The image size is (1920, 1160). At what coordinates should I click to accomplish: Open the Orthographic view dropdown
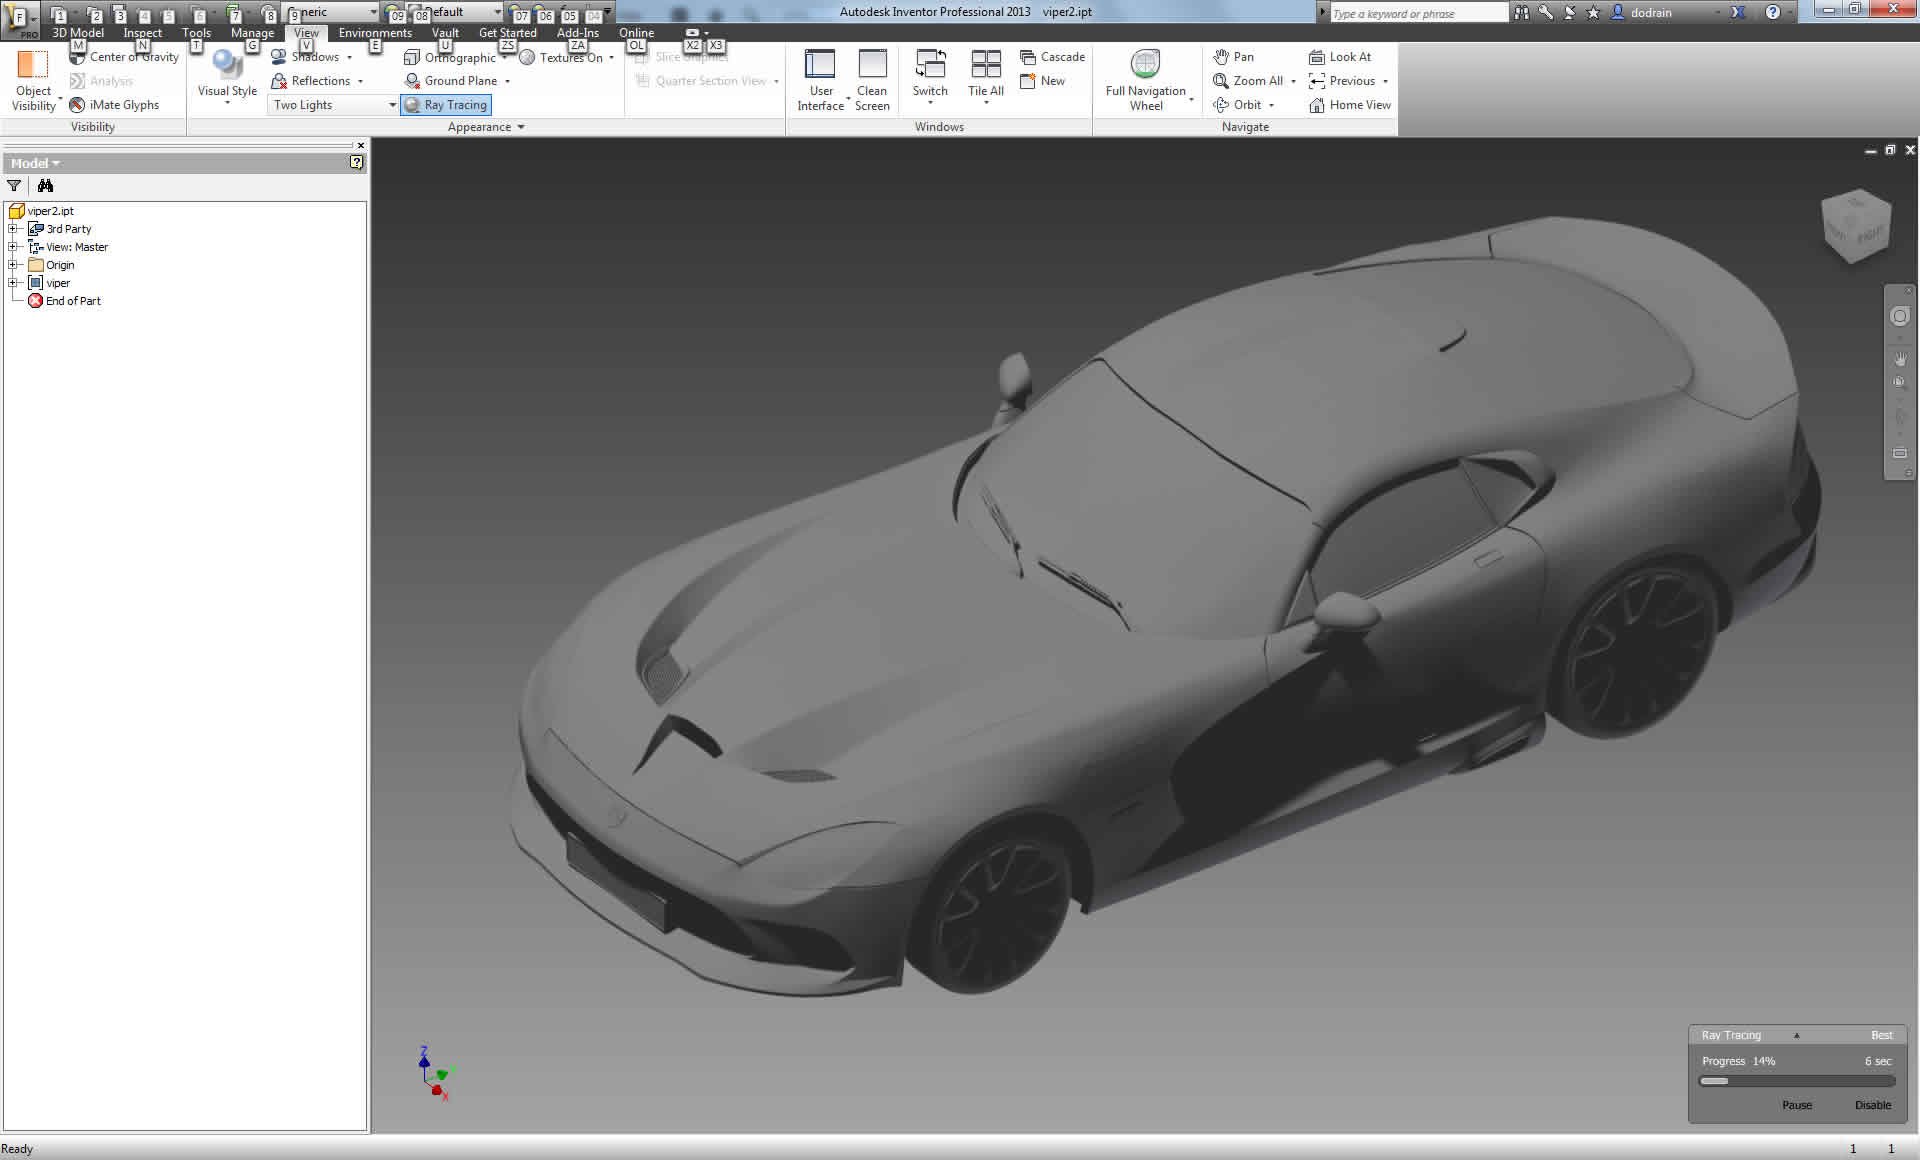point(509,56)
